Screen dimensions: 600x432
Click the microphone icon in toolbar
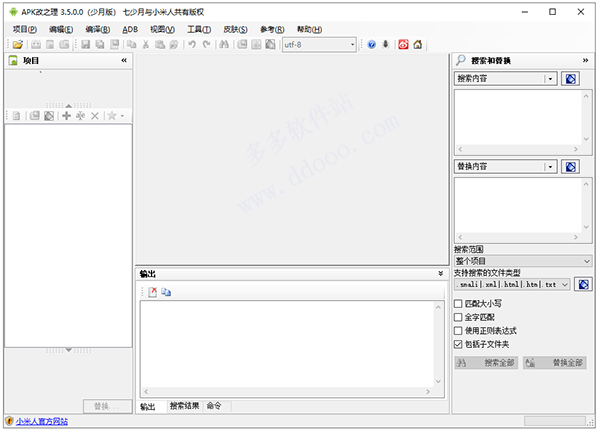(386, 45)
